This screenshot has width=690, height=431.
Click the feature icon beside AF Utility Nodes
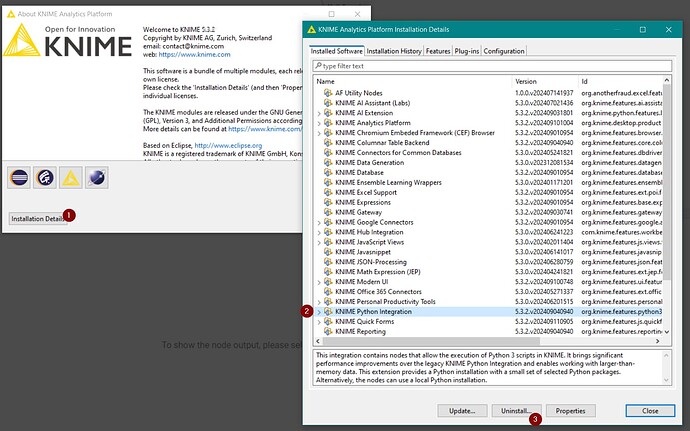coord(328,93)
